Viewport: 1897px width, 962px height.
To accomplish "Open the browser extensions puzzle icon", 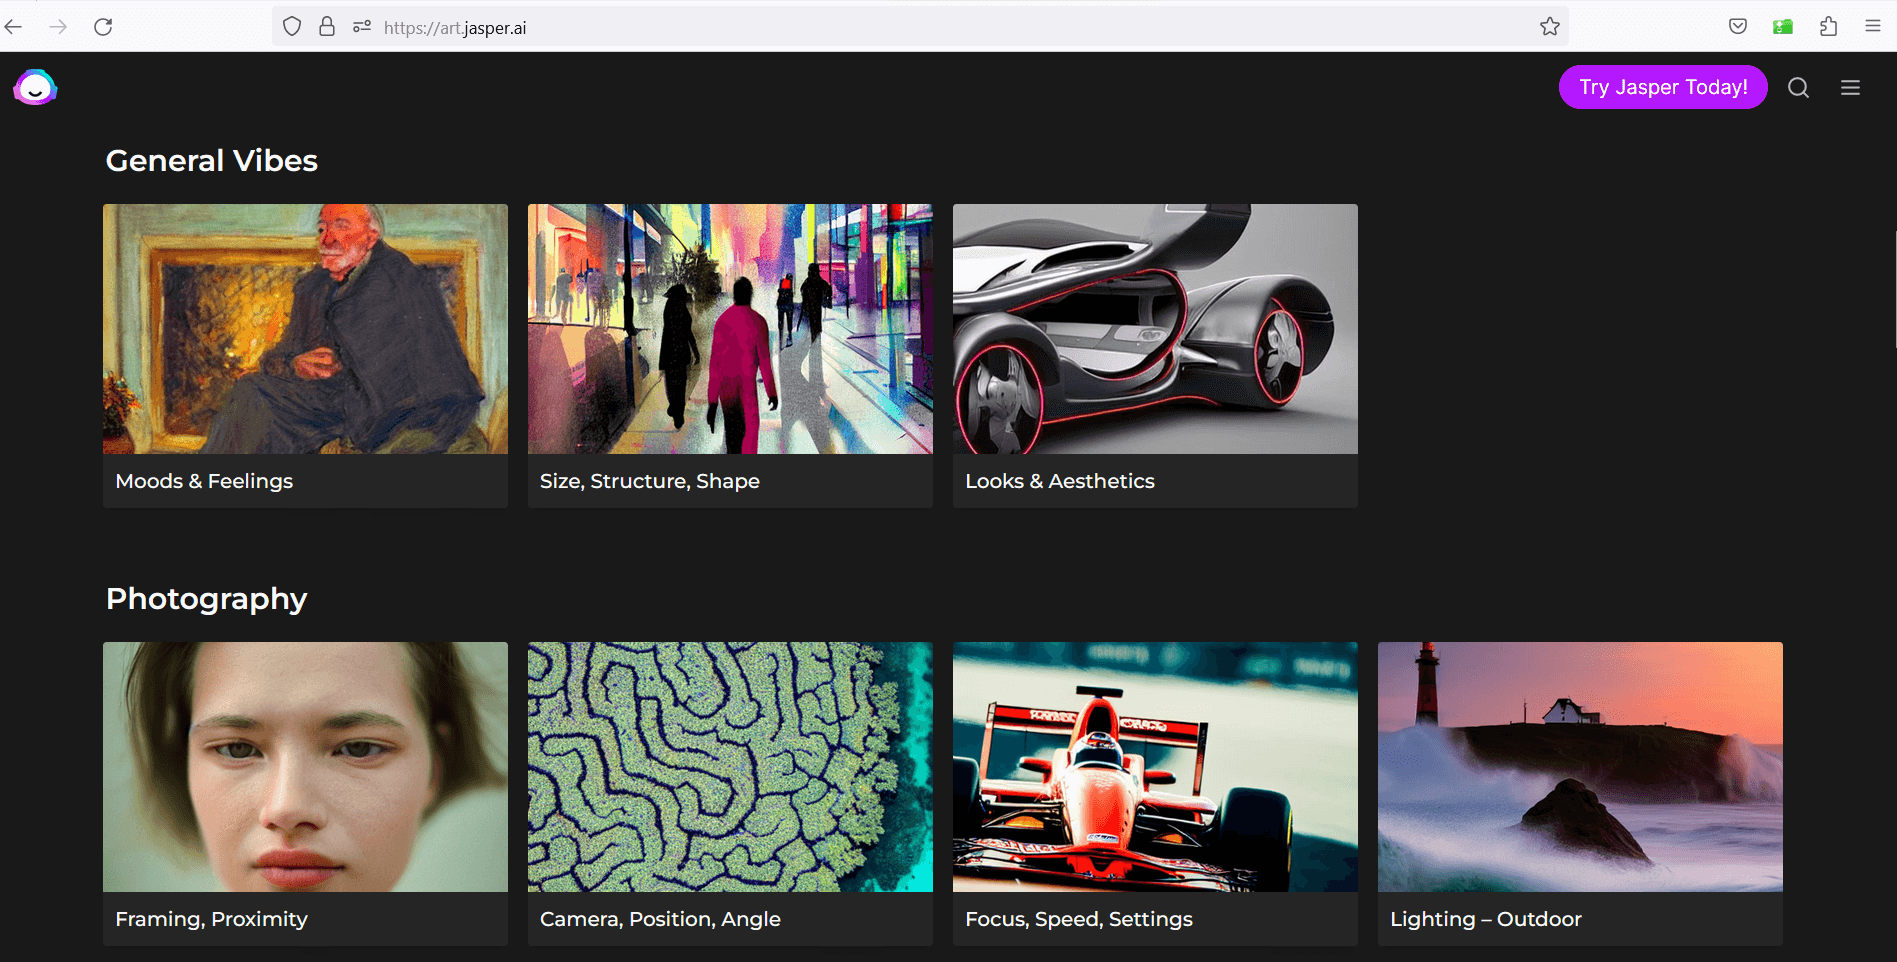I will (x=1828, y=27).
